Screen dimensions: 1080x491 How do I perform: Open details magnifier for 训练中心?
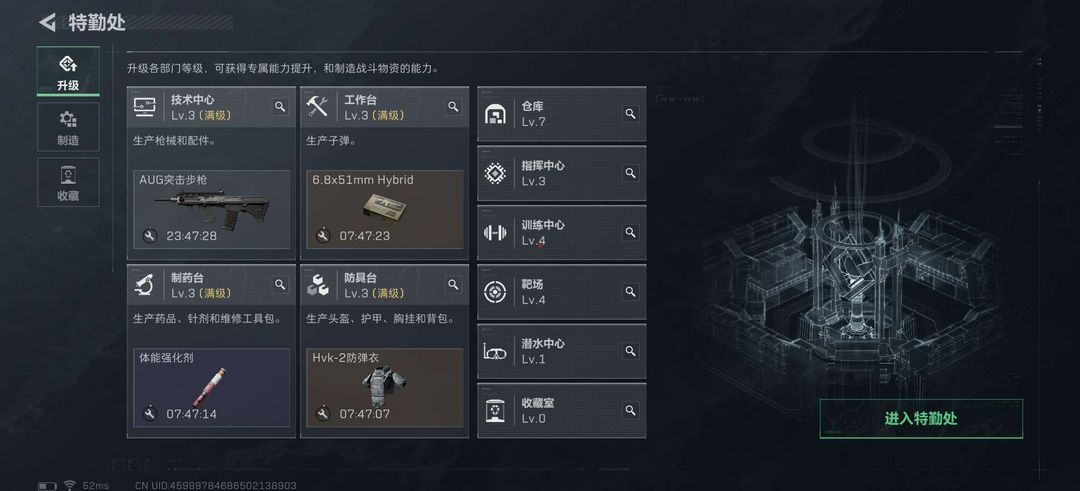(630, 232)
